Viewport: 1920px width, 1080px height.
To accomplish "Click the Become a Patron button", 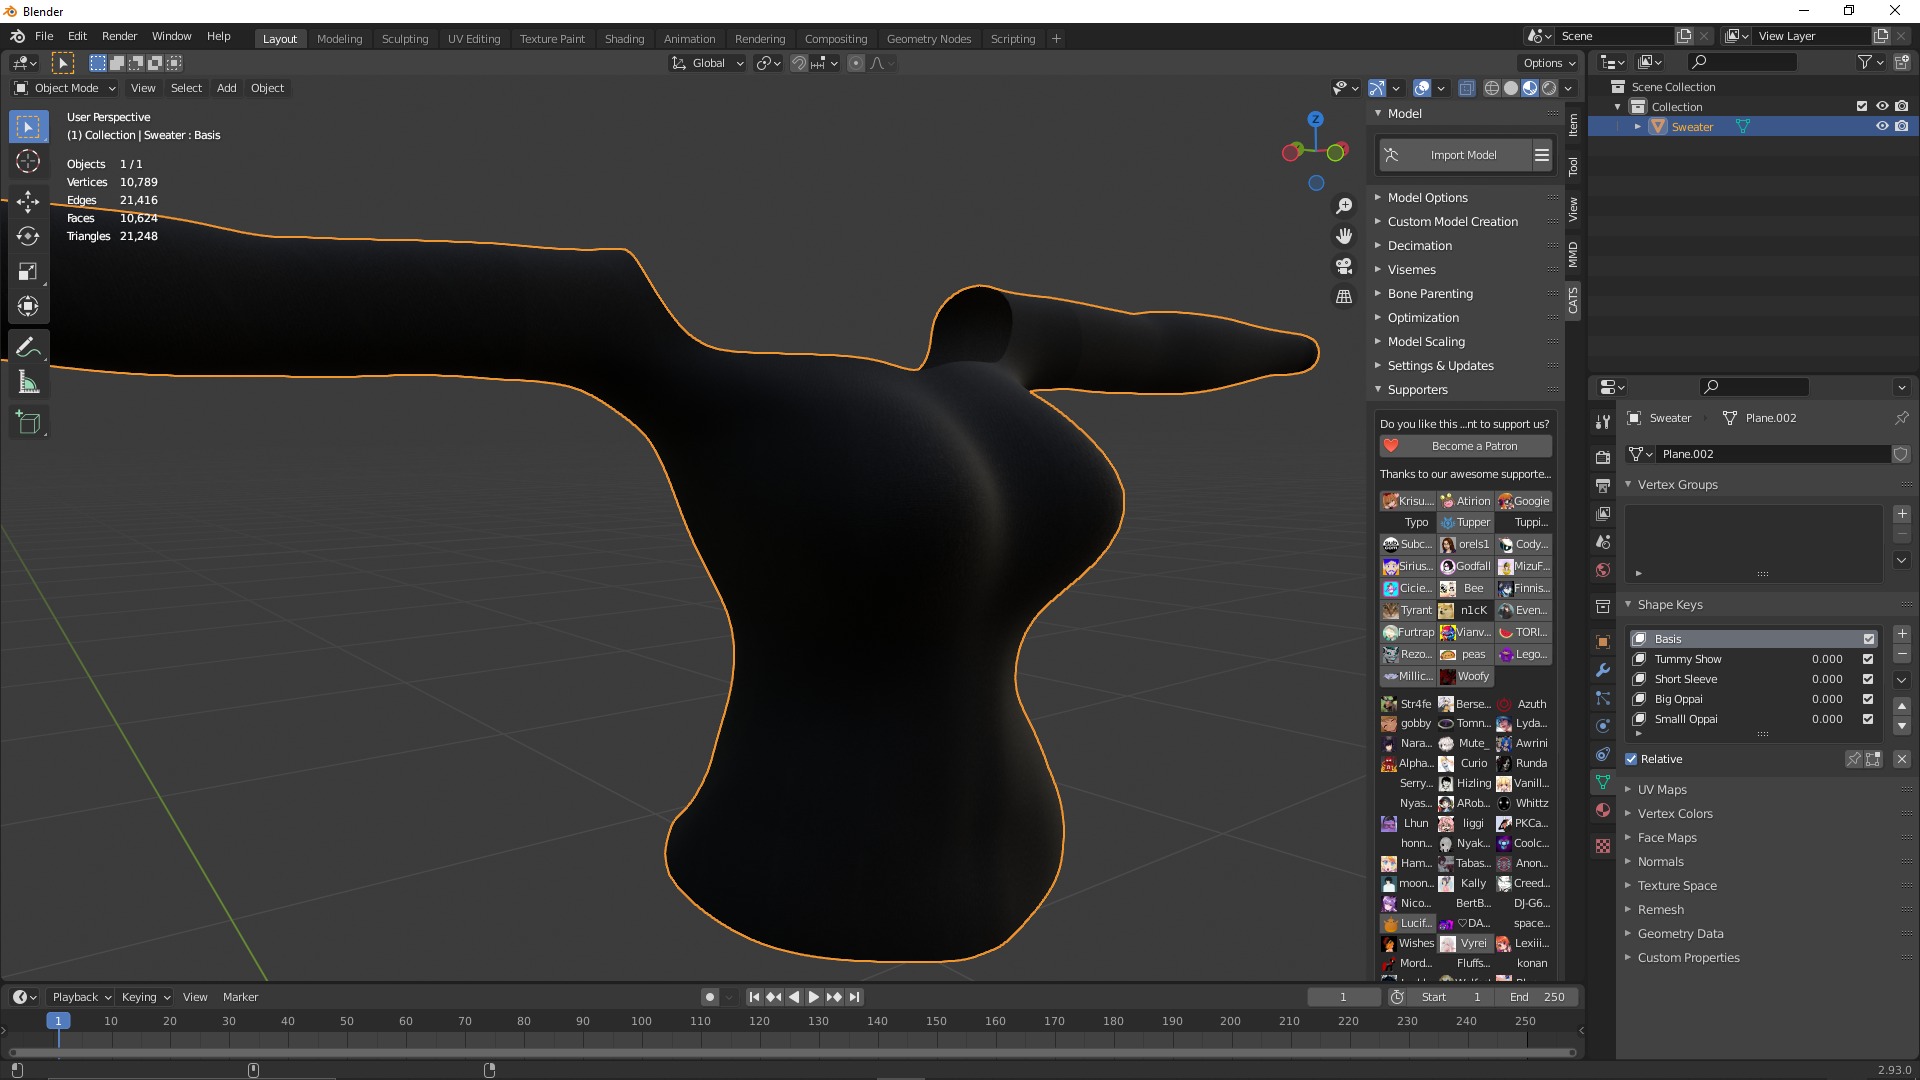I will (x=1465, y=446).
